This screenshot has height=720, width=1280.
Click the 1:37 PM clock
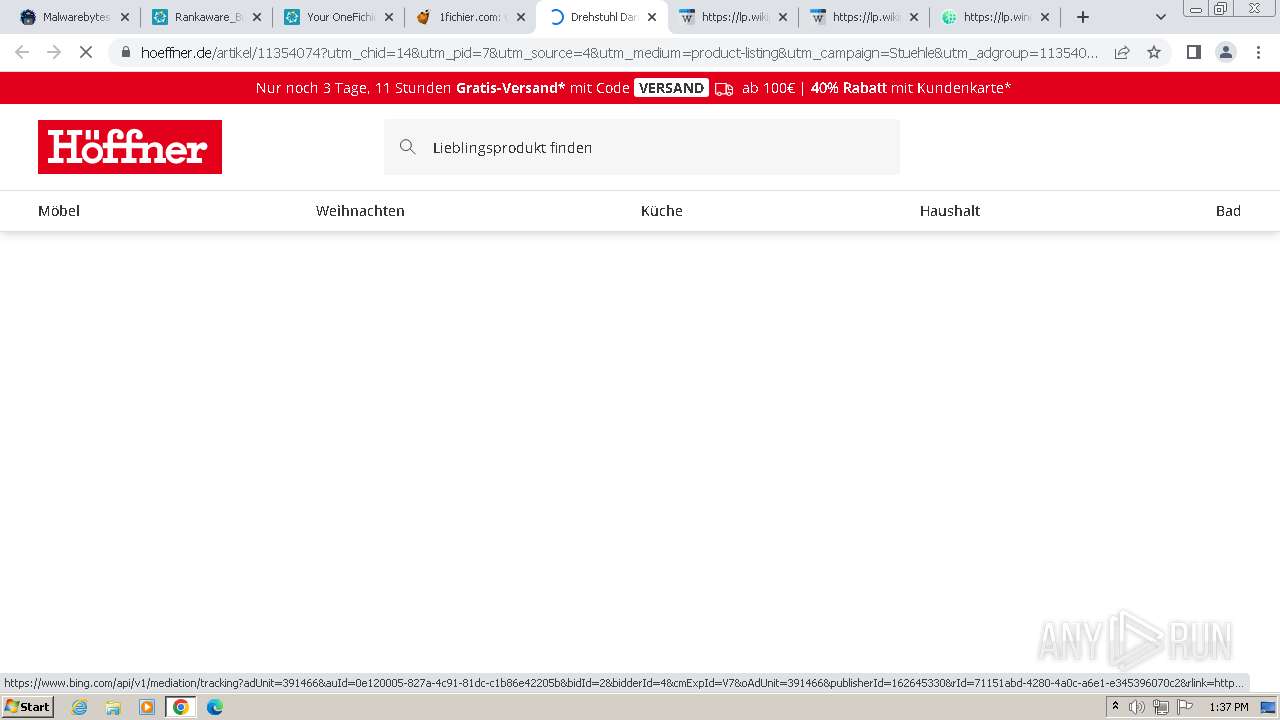[x=1229, y=707]
